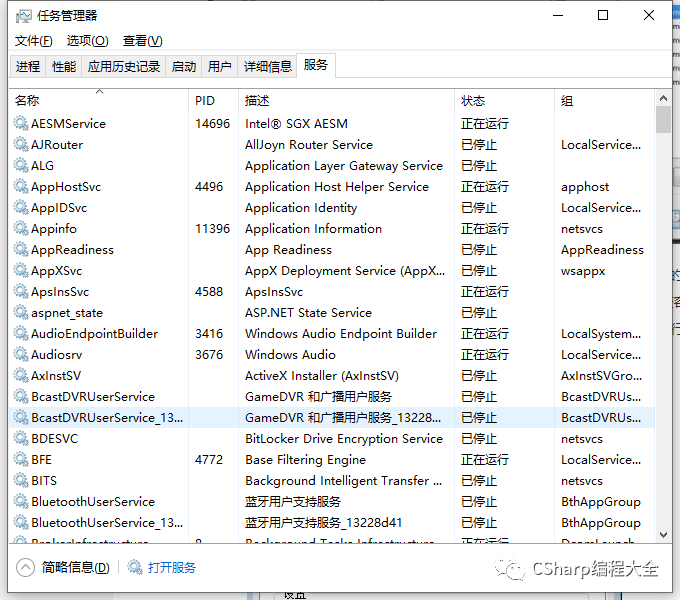Click the apphost group cell

click(x=585, y=187)
